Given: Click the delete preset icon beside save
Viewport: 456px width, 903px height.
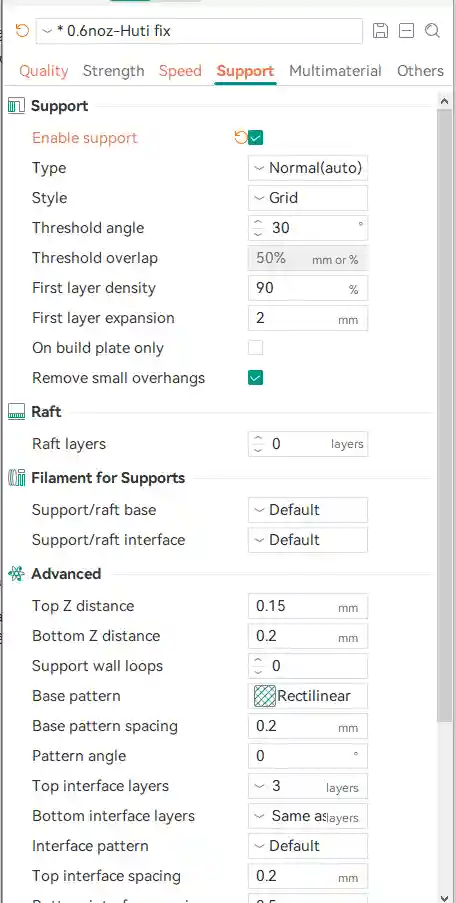Looking at the screenshot, I should (406, 31).
